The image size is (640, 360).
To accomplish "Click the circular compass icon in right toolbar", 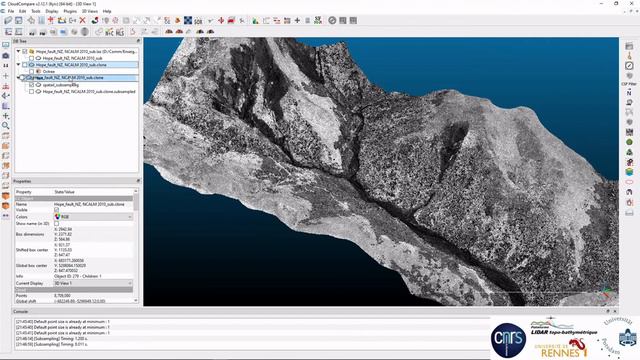I will [629, 66].
